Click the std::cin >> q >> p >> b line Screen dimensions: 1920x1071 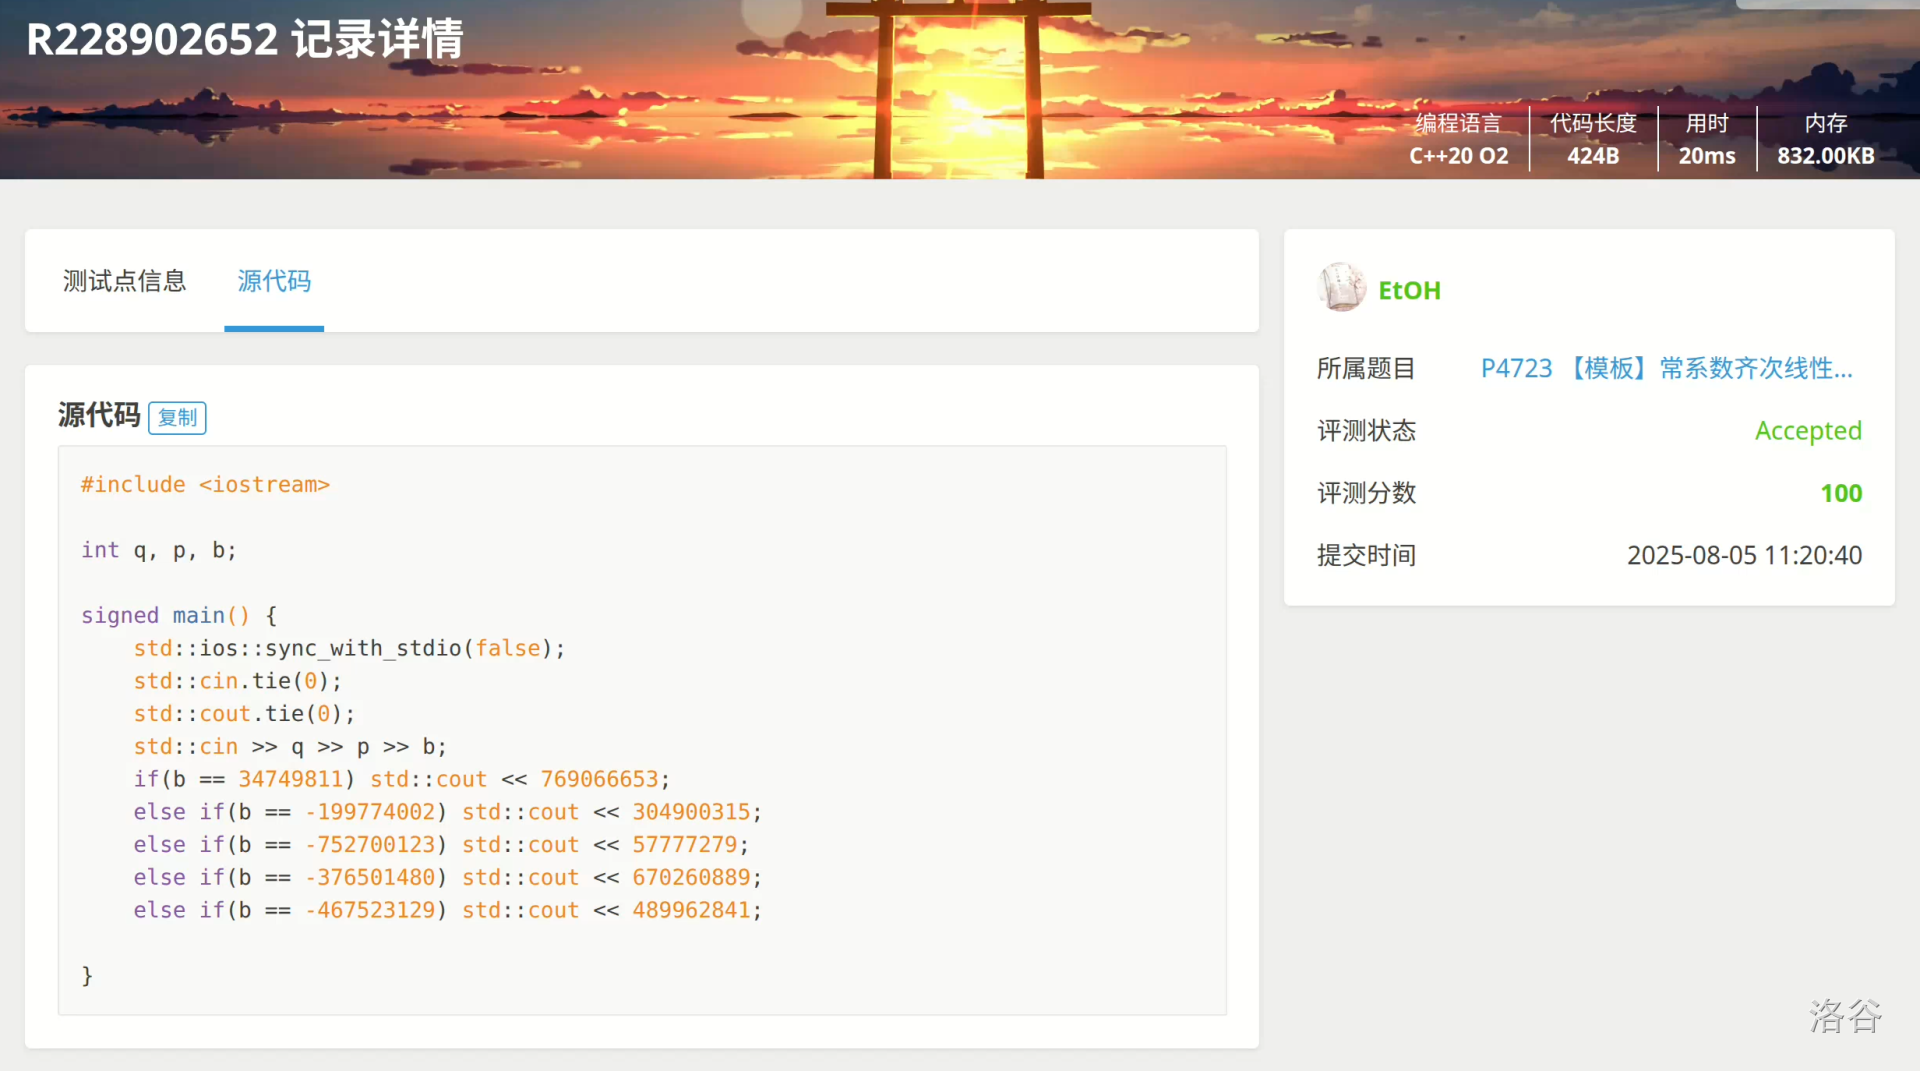click(x=290, y=746)
